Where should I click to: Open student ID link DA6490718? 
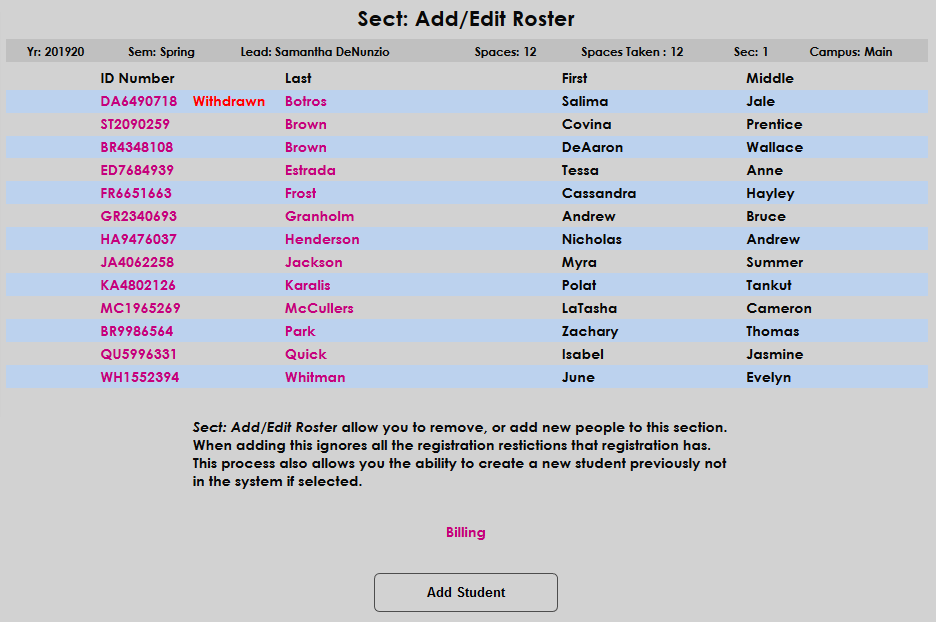coord(142,100)
